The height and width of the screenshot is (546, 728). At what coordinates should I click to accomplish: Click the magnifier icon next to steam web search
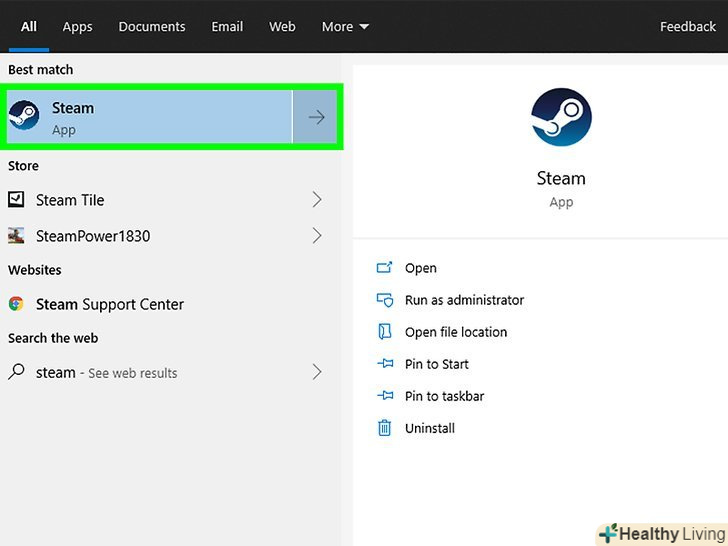[x=16, y=372]
